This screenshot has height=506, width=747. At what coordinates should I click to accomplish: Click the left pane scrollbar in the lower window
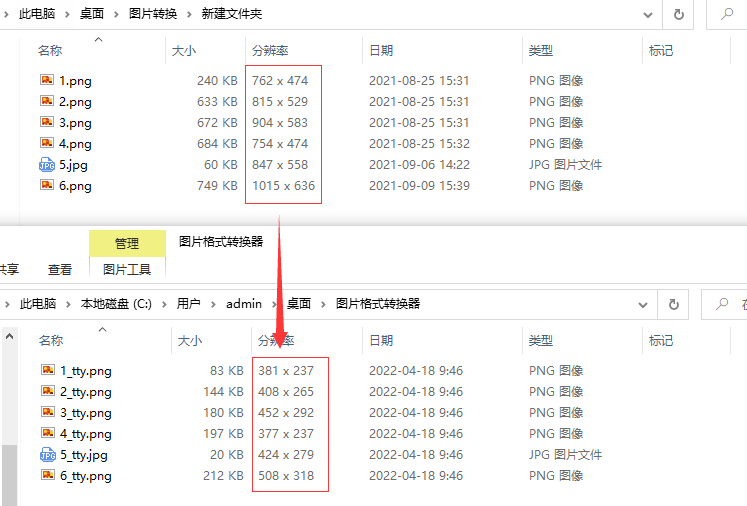tap(6, 470)
